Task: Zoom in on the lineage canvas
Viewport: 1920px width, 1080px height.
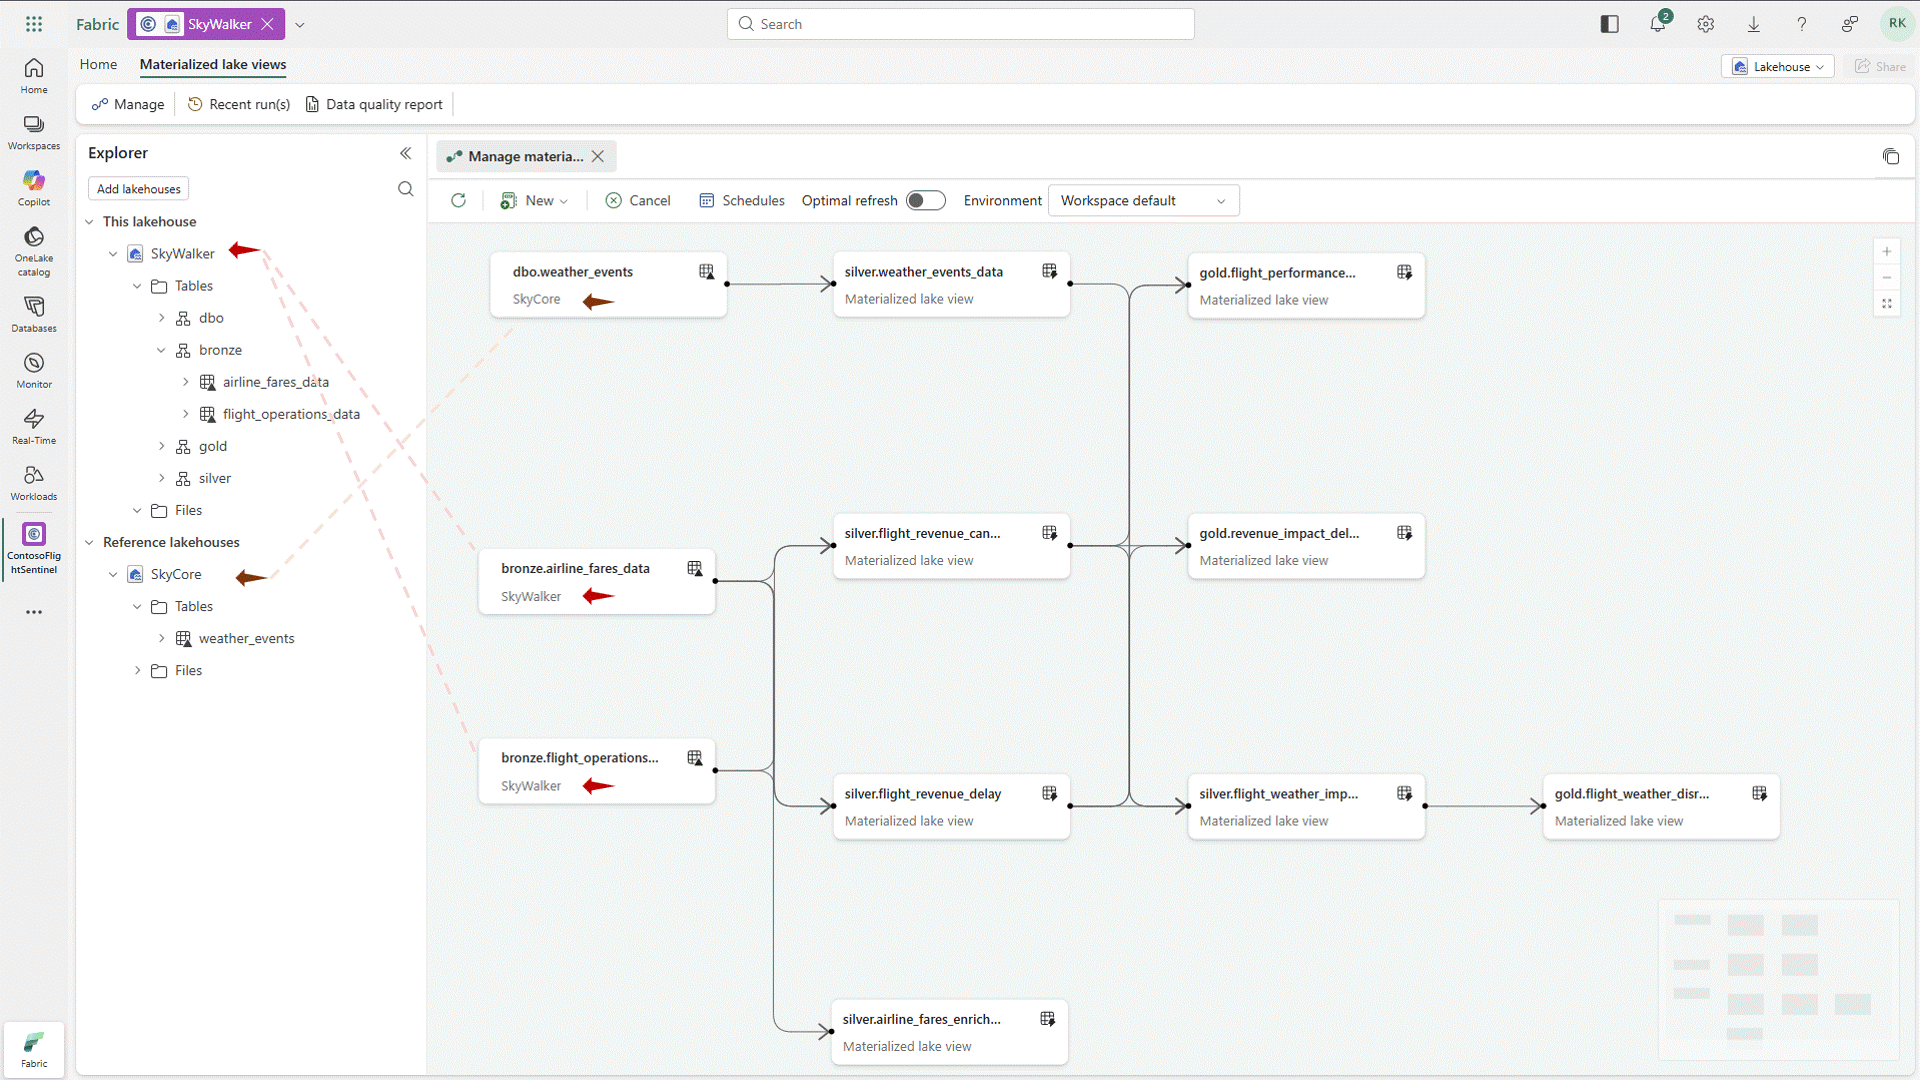Action: pyautogui.click(x=1888, y=251)
